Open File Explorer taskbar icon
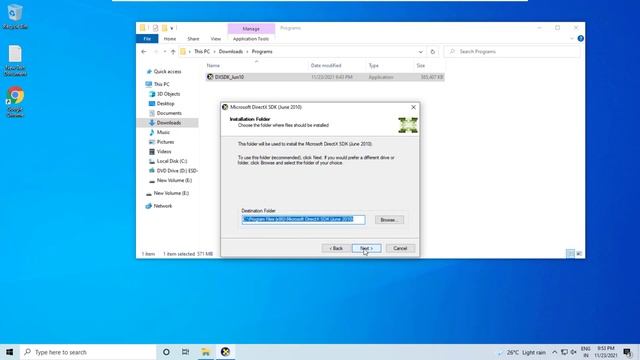Image resolution: width=640 pixels, height=360 pixels. pos(205,352)
